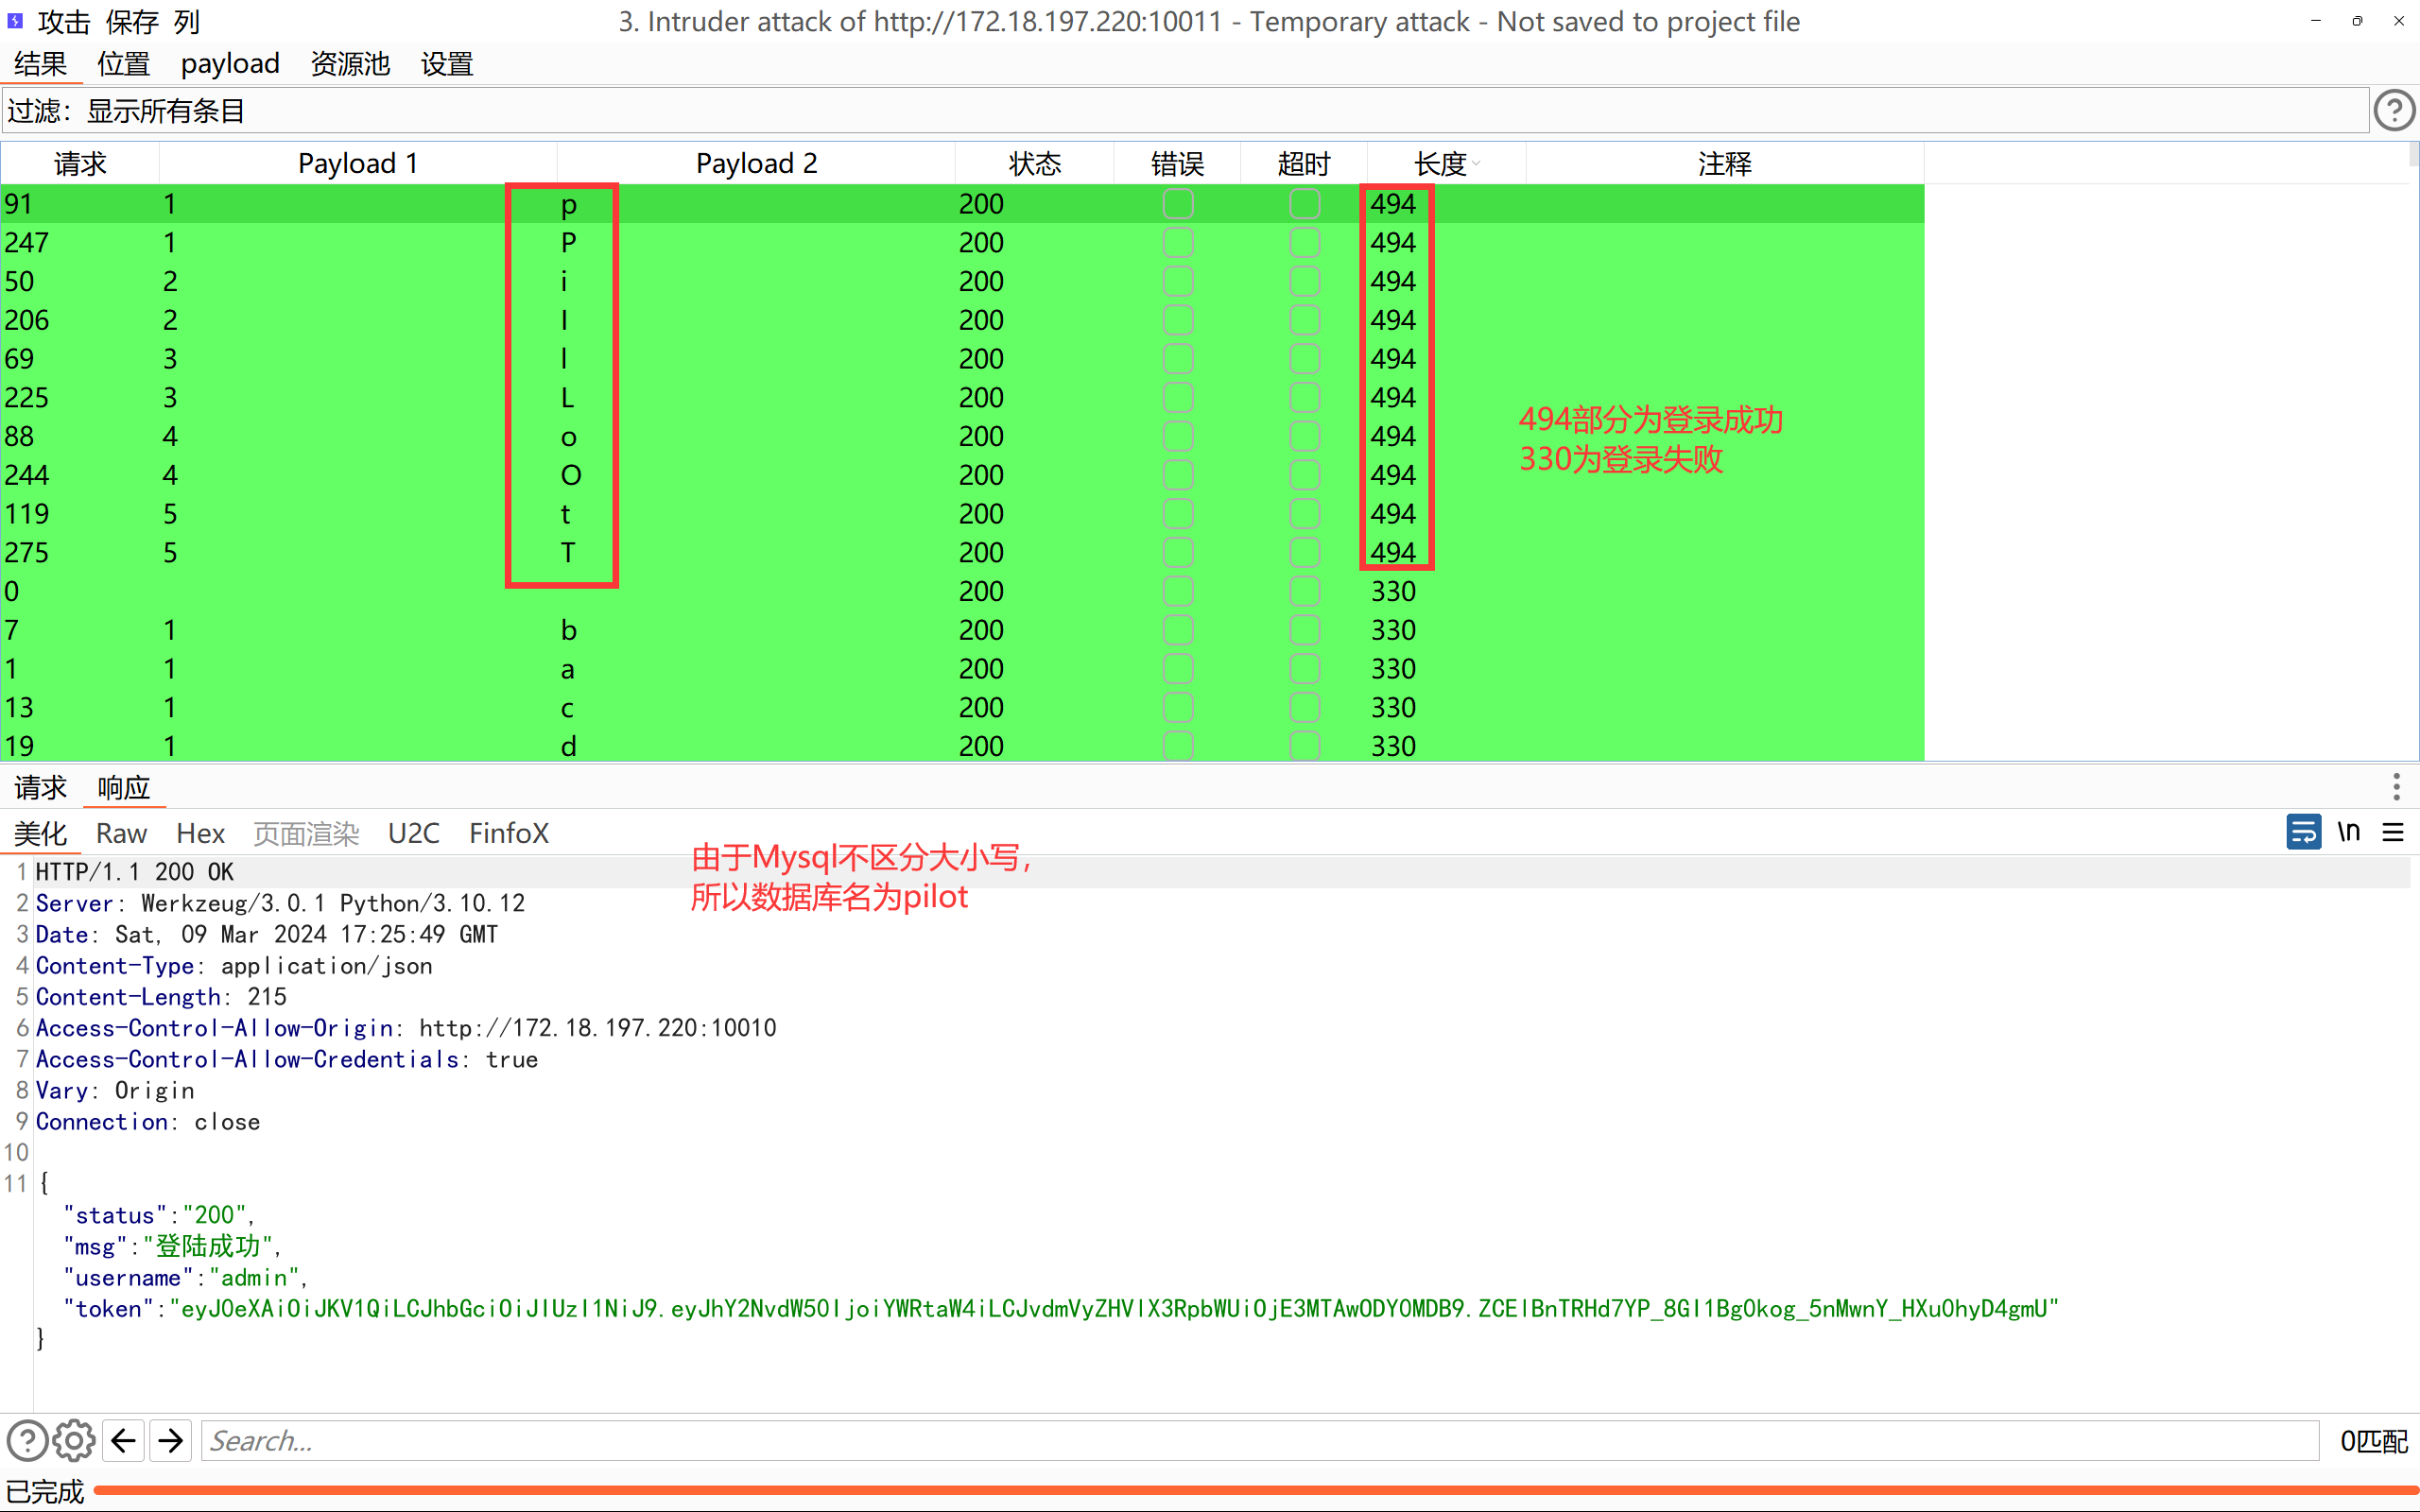
Task: Toggle error checkbox for request 91
Action: tap(1178, 204)
